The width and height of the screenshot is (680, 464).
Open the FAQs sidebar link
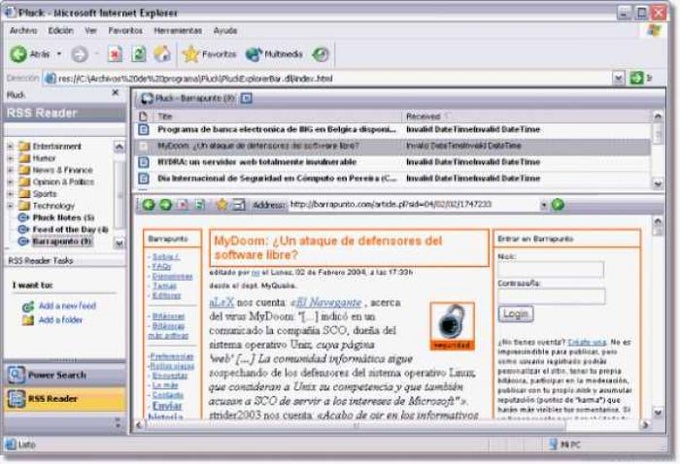[x=162, y=266]
